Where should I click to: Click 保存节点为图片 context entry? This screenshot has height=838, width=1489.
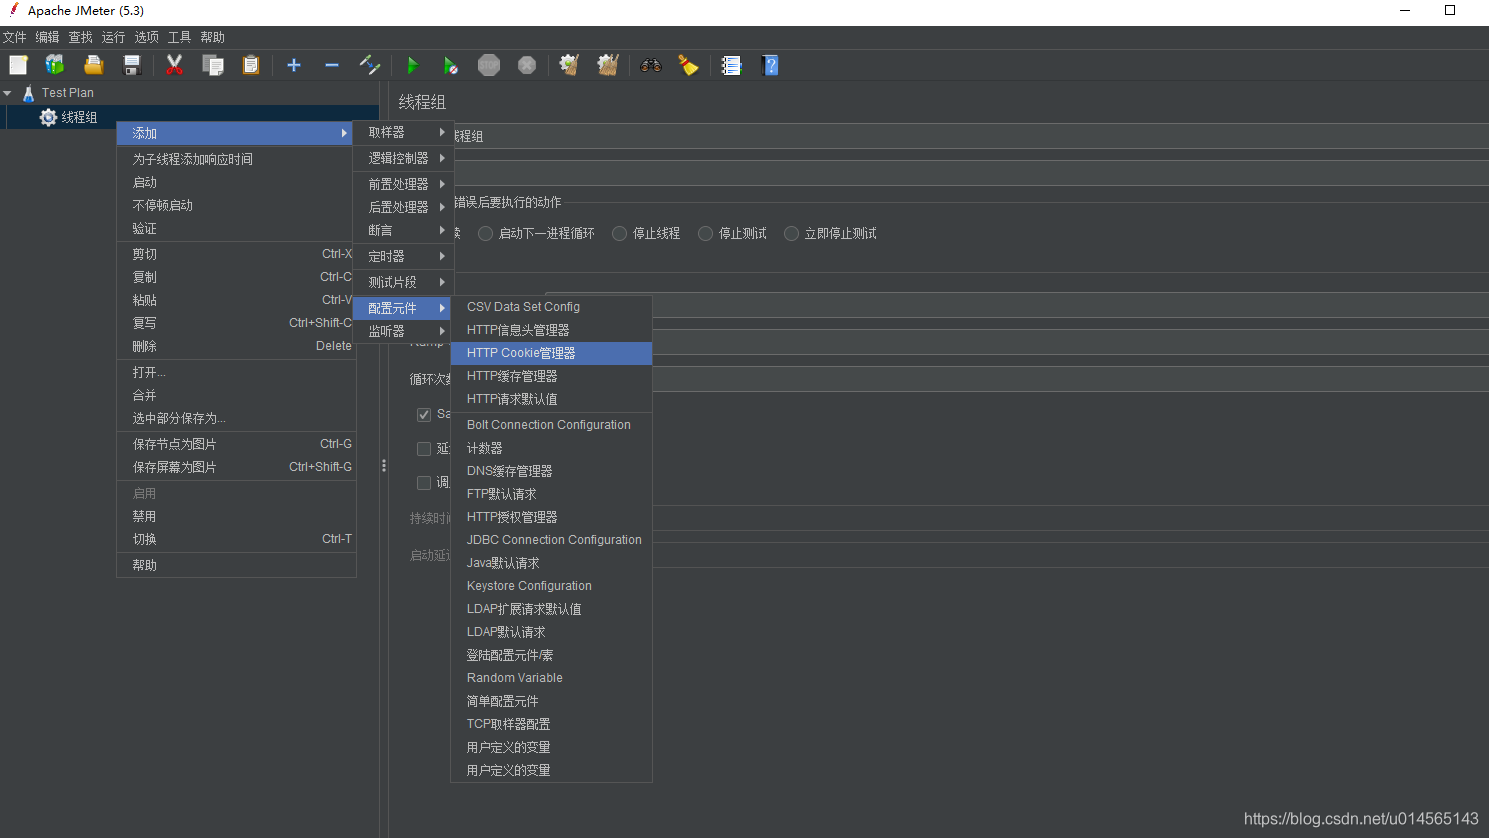(x=236, y=444)
